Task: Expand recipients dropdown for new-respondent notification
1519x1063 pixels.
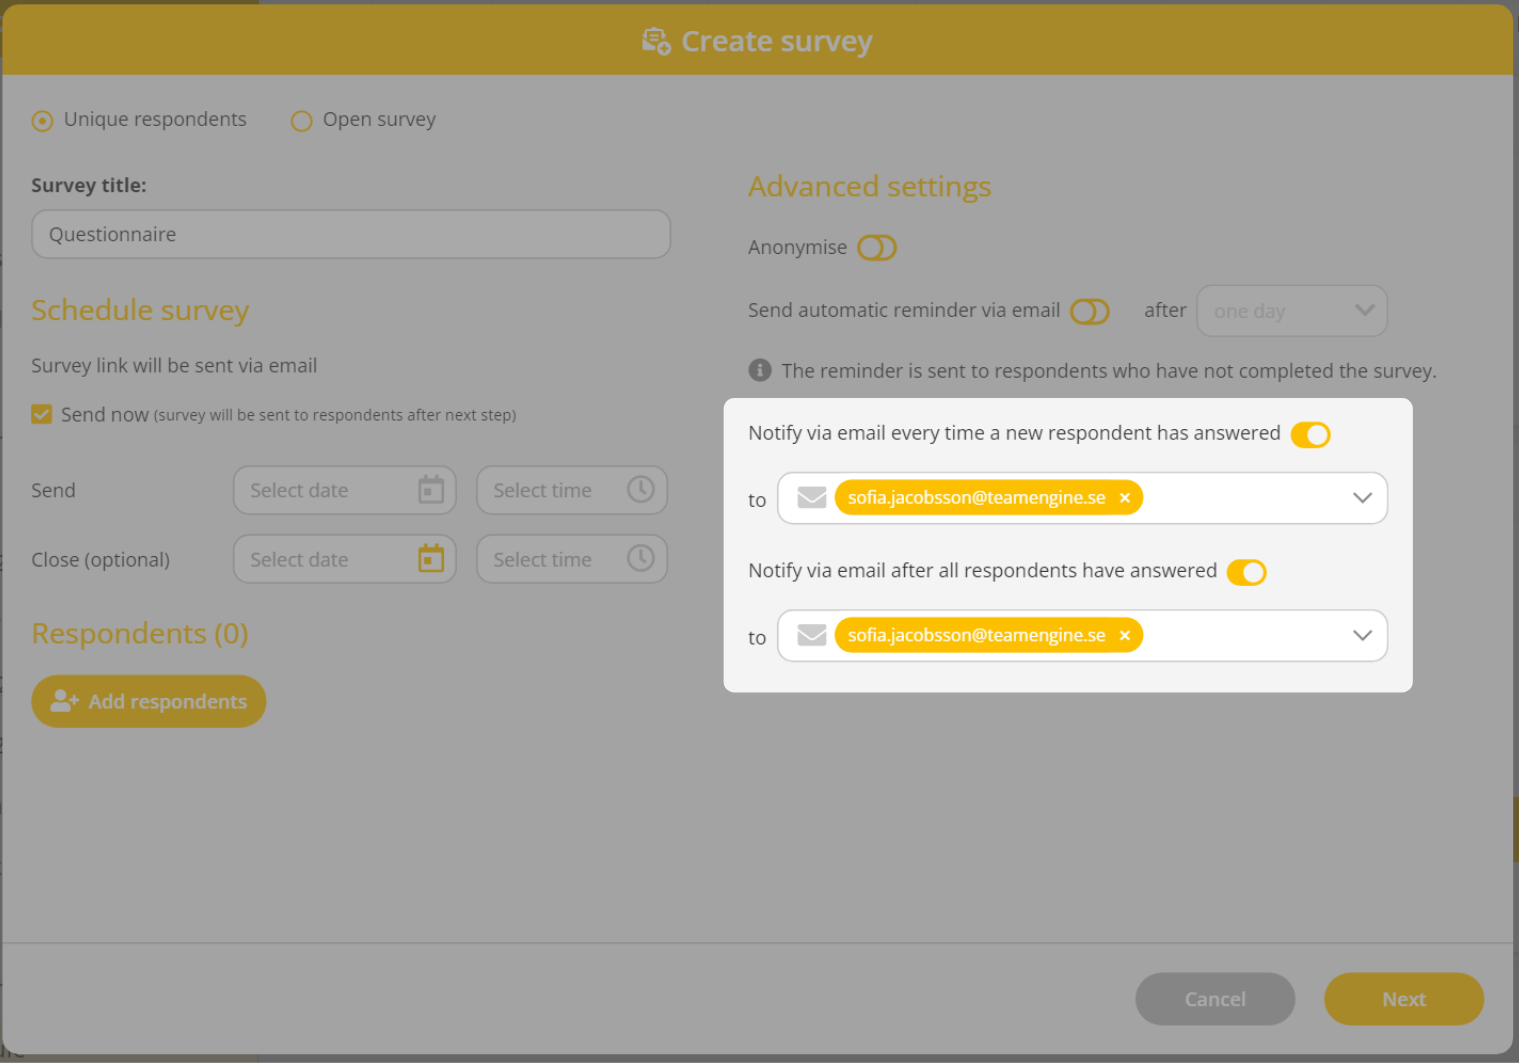Action: (1362, 498)
